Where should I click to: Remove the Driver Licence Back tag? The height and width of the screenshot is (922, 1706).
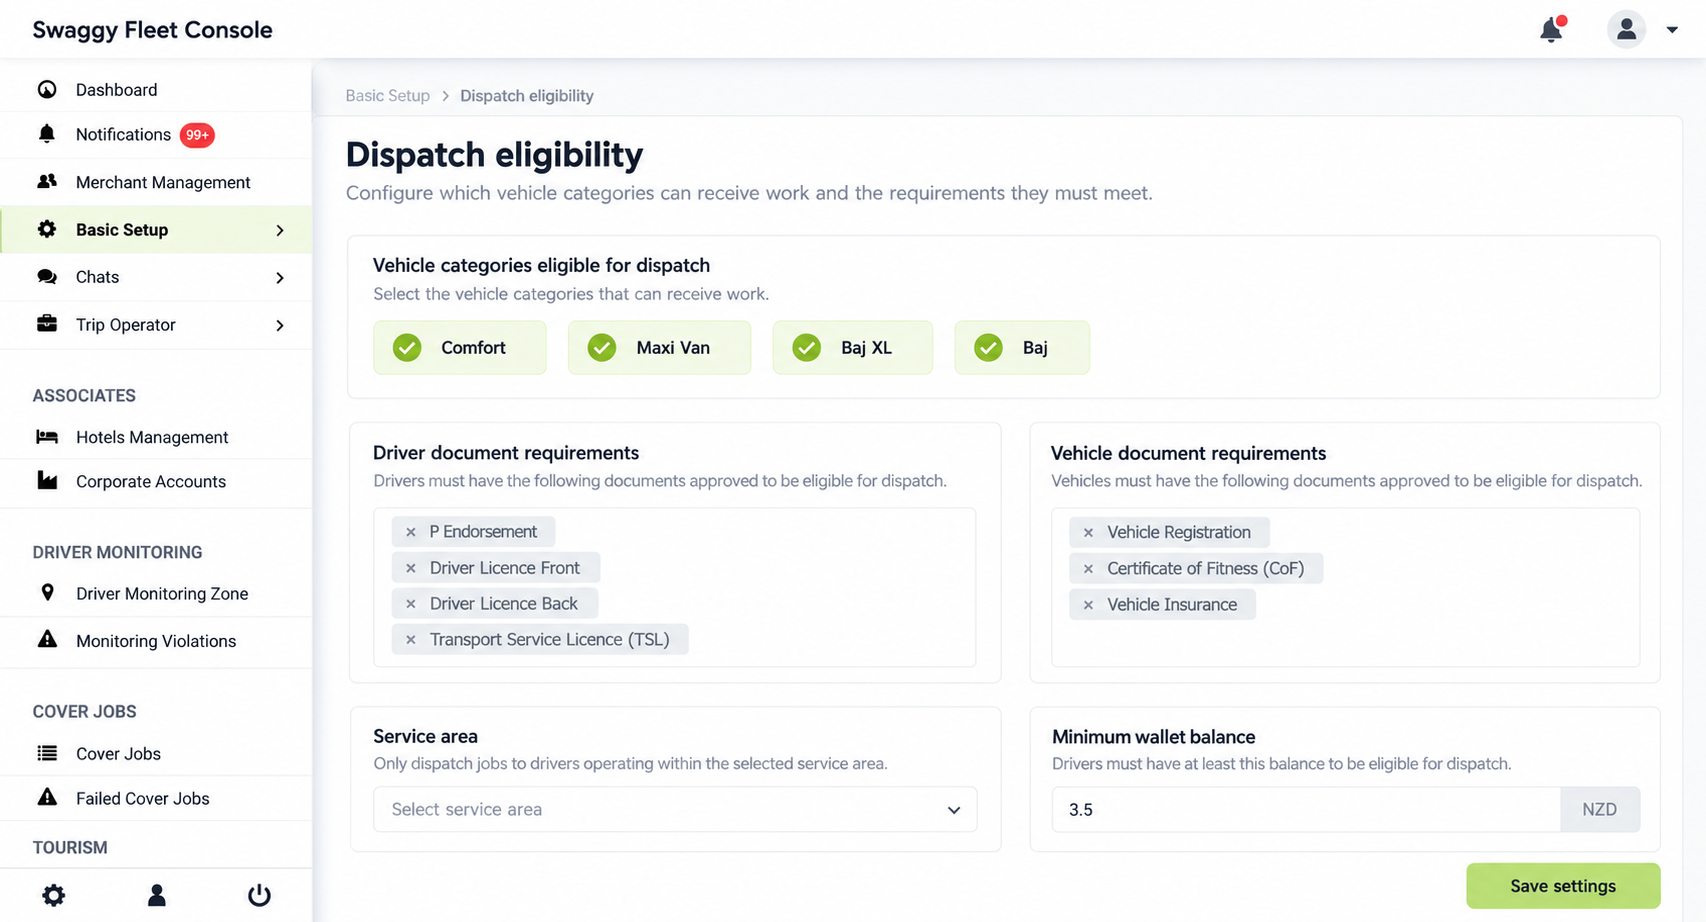pyautogui.click(x=411, y=604)
